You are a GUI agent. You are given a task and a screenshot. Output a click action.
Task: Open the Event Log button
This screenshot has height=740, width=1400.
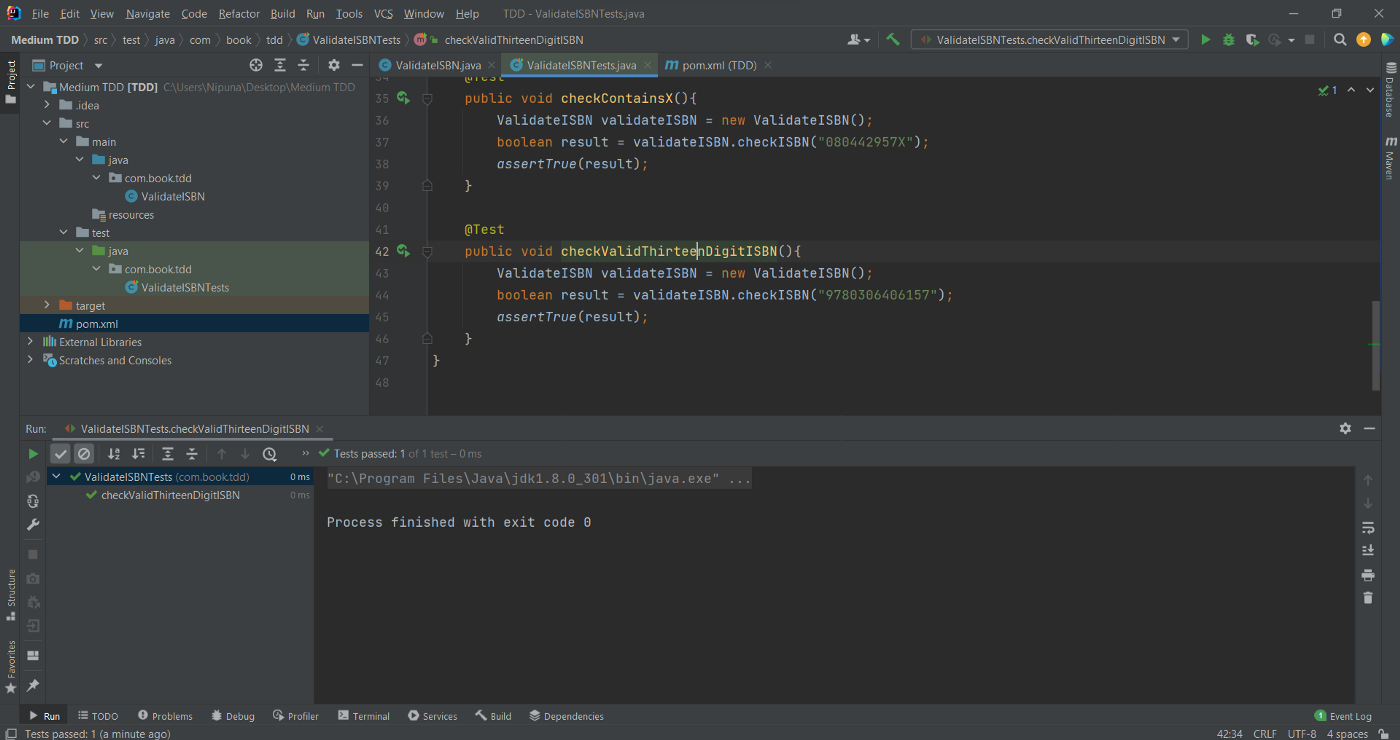1343,716
